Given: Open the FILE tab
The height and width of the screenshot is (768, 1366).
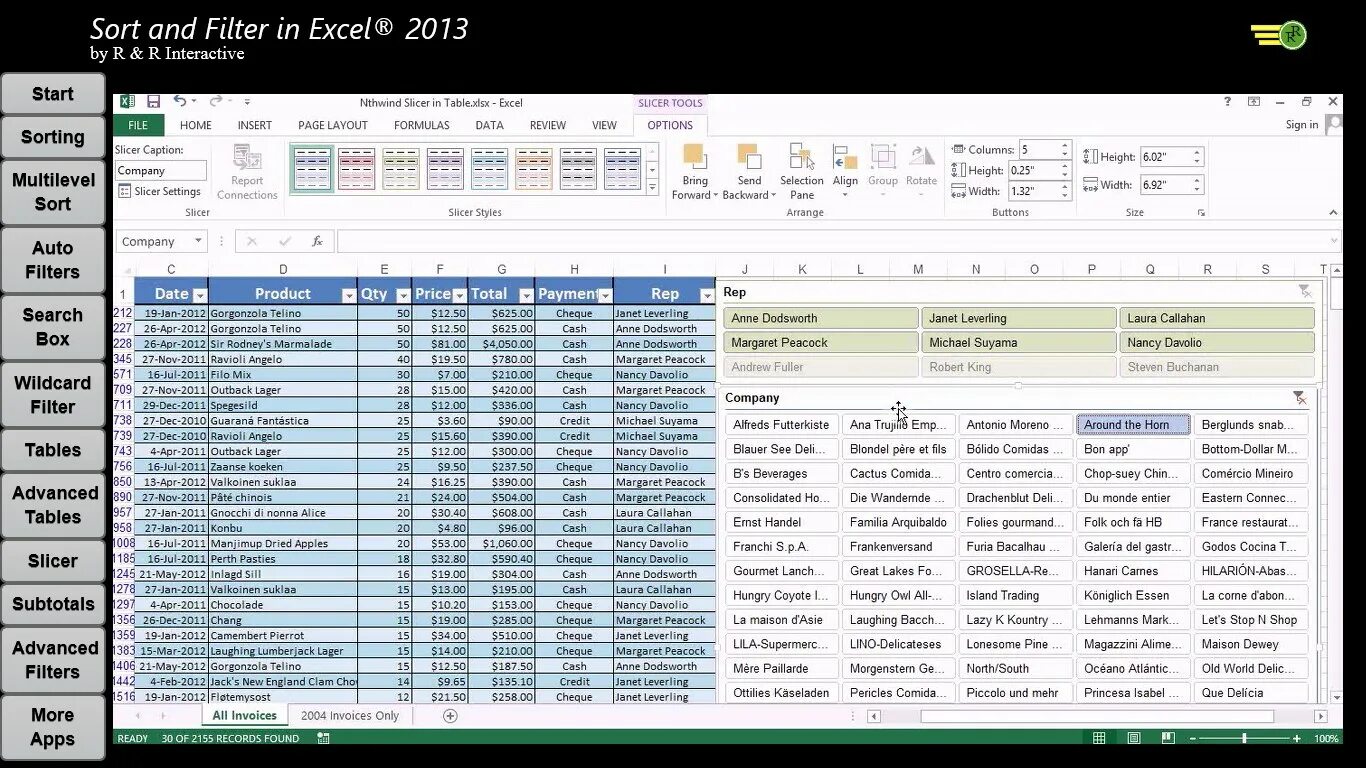Looking at the screenshot, I should tap(138, 125).
